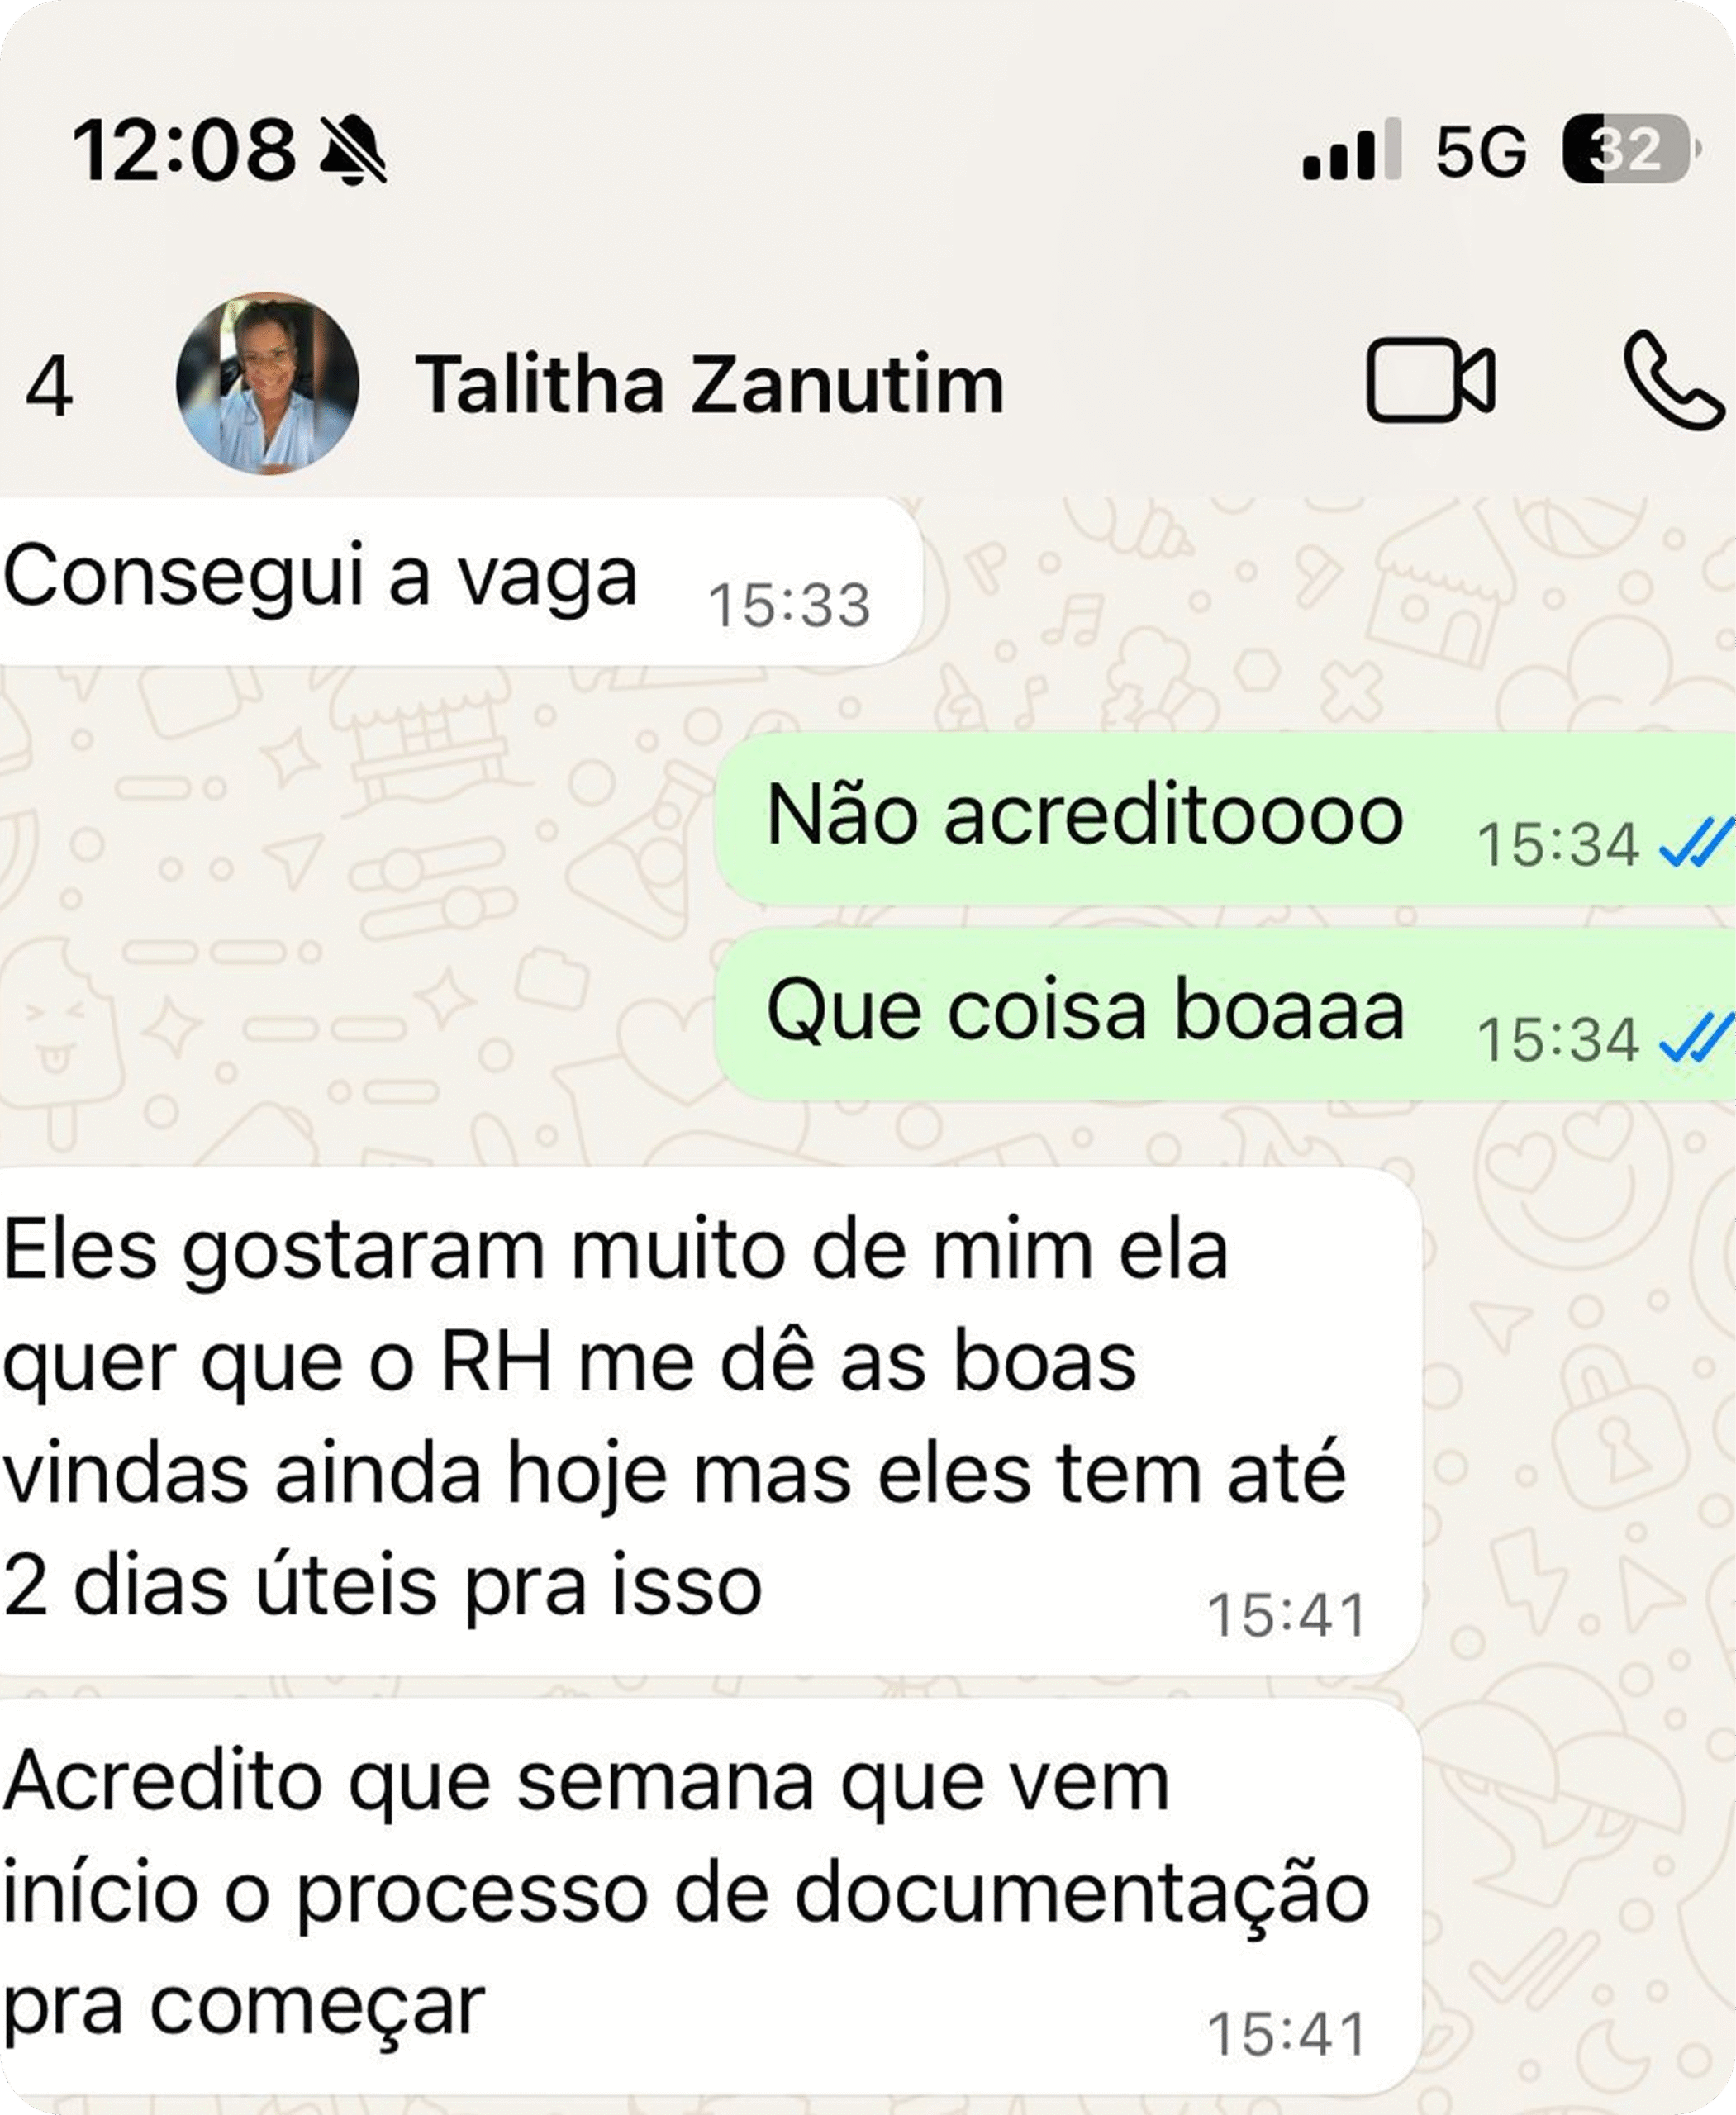Tap the 15:41 timestamp beside "pra isso"
Viewport: 1736px width, 2115px height.
[x=1286, y=1615]
